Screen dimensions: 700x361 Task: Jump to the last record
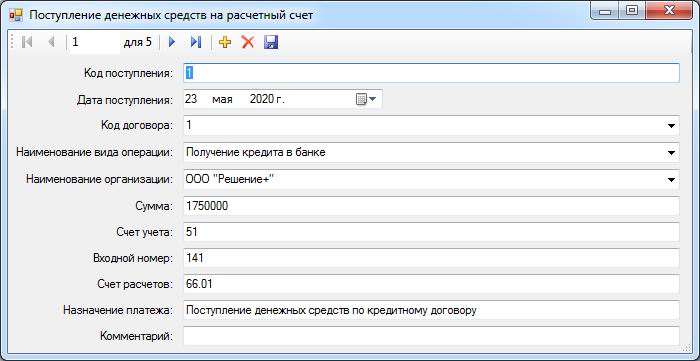(x=196, y=42)
